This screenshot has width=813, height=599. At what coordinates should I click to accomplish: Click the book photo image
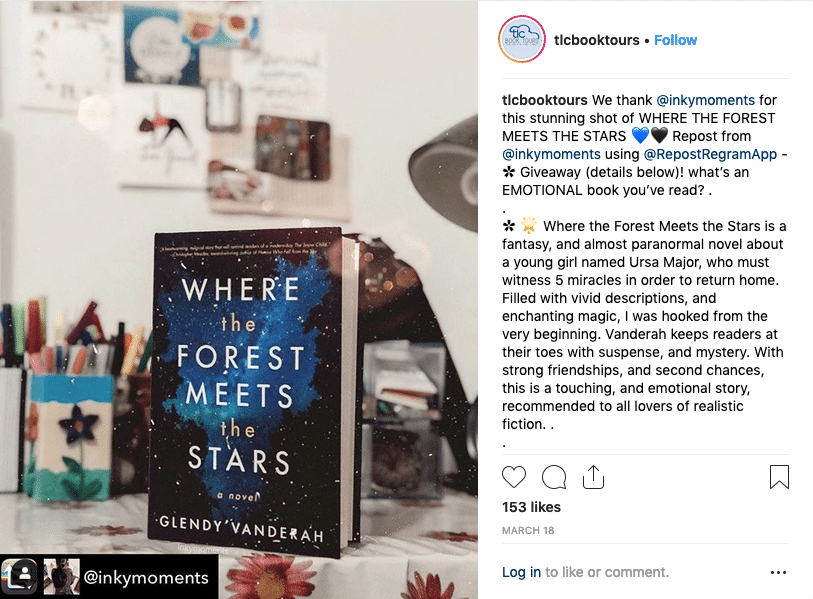pos(239,299)
